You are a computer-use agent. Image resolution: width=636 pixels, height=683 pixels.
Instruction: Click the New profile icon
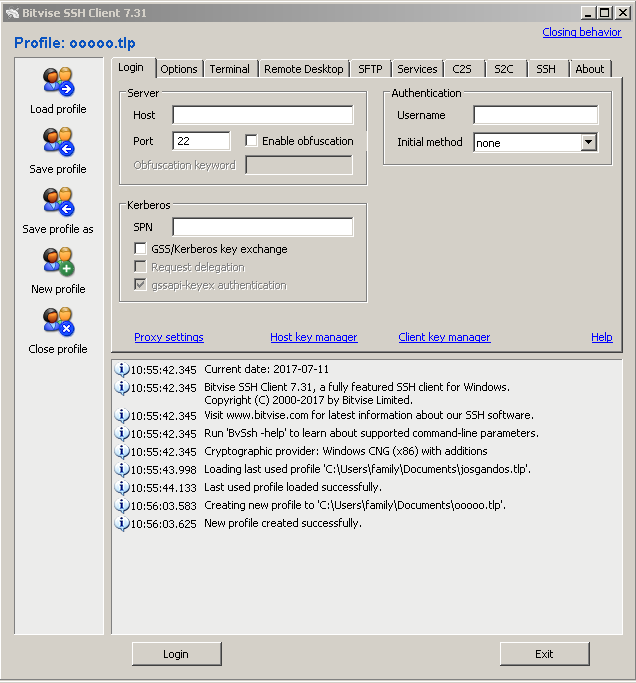pyautogui.click(x=58, y=262)
